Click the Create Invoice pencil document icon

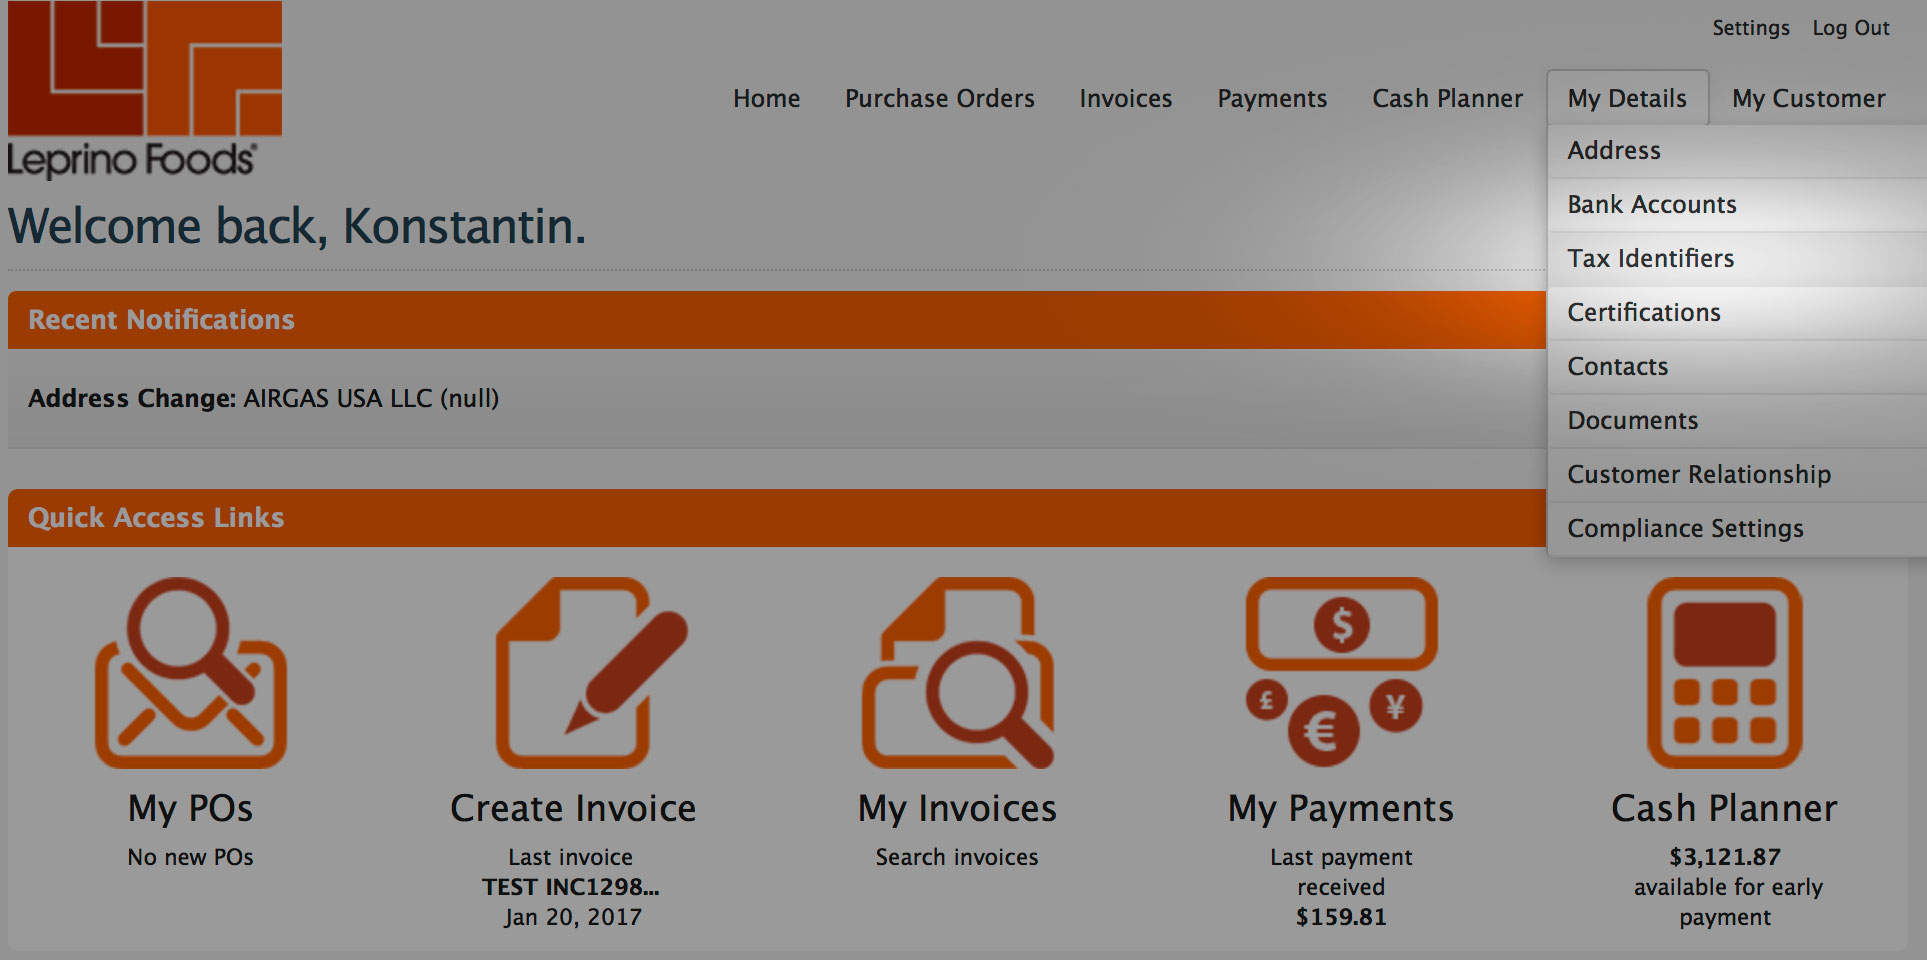coord(592,673)
